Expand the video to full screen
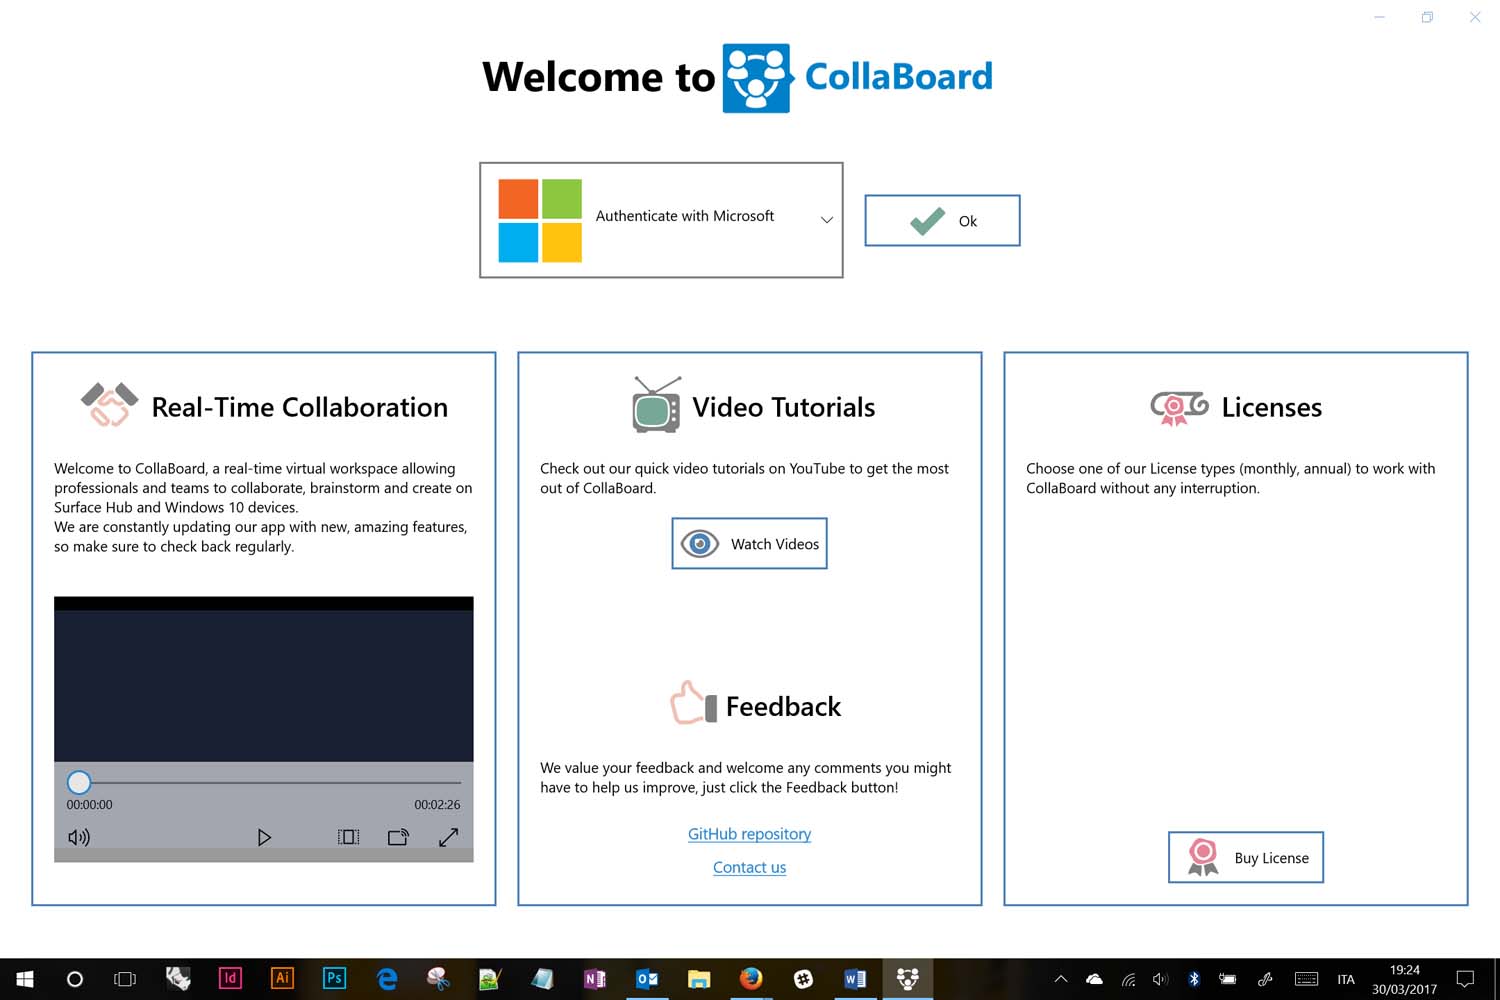The width and height of the screenshot is (1500, 1000). [448, 837]
